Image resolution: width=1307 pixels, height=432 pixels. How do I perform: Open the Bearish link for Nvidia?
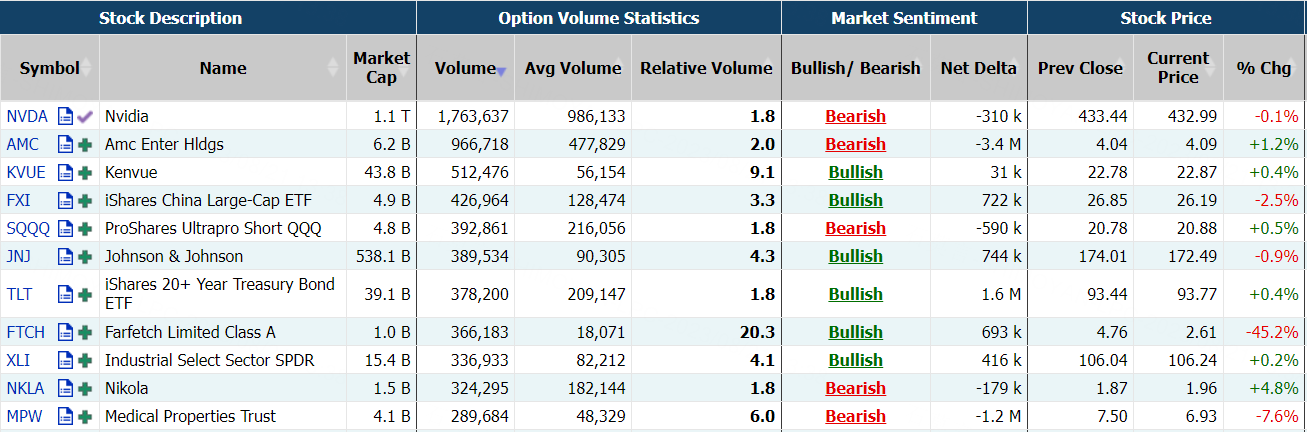tap(855, 116)
